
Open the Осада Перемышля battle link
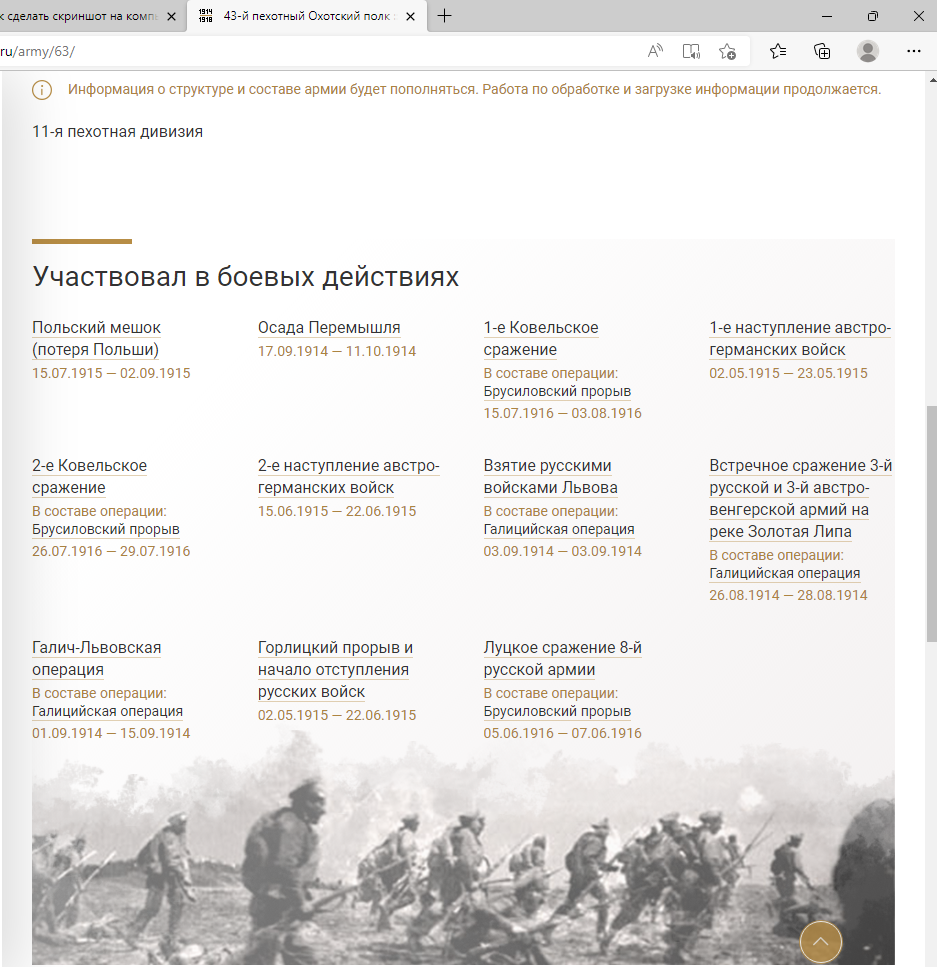coord(329,328)
